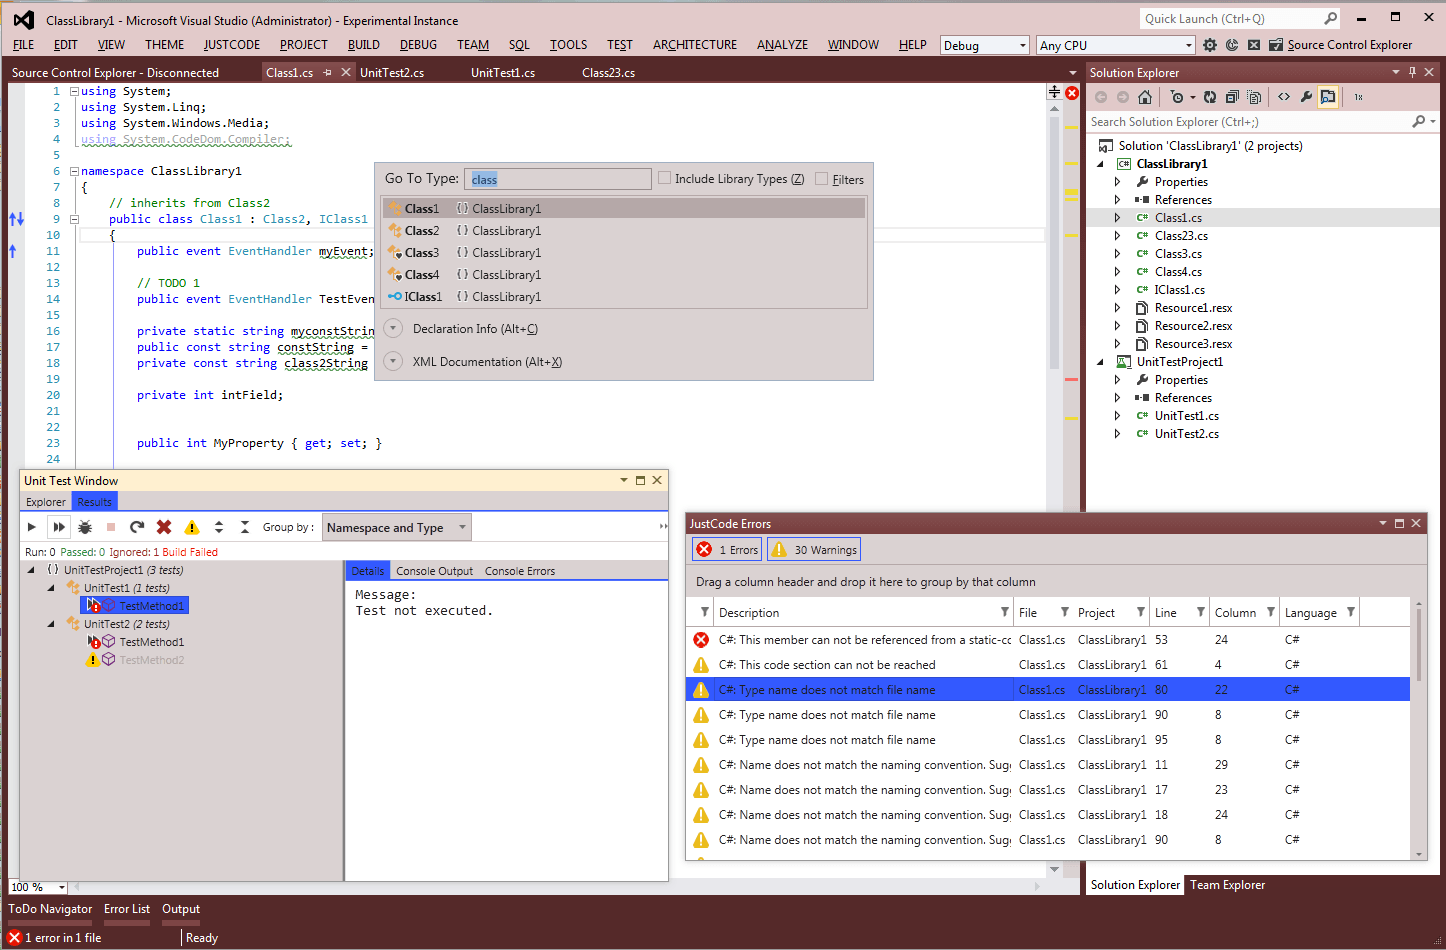Debug tests with the bug icon

point(85,527)
